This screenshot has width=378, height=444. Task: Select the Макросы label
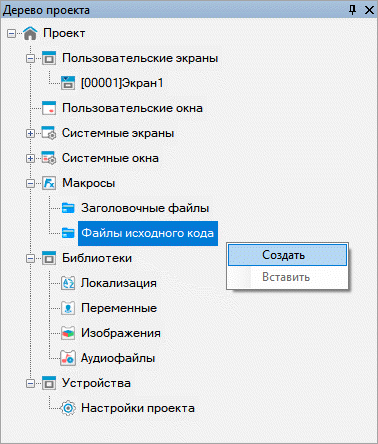point(89,183)
